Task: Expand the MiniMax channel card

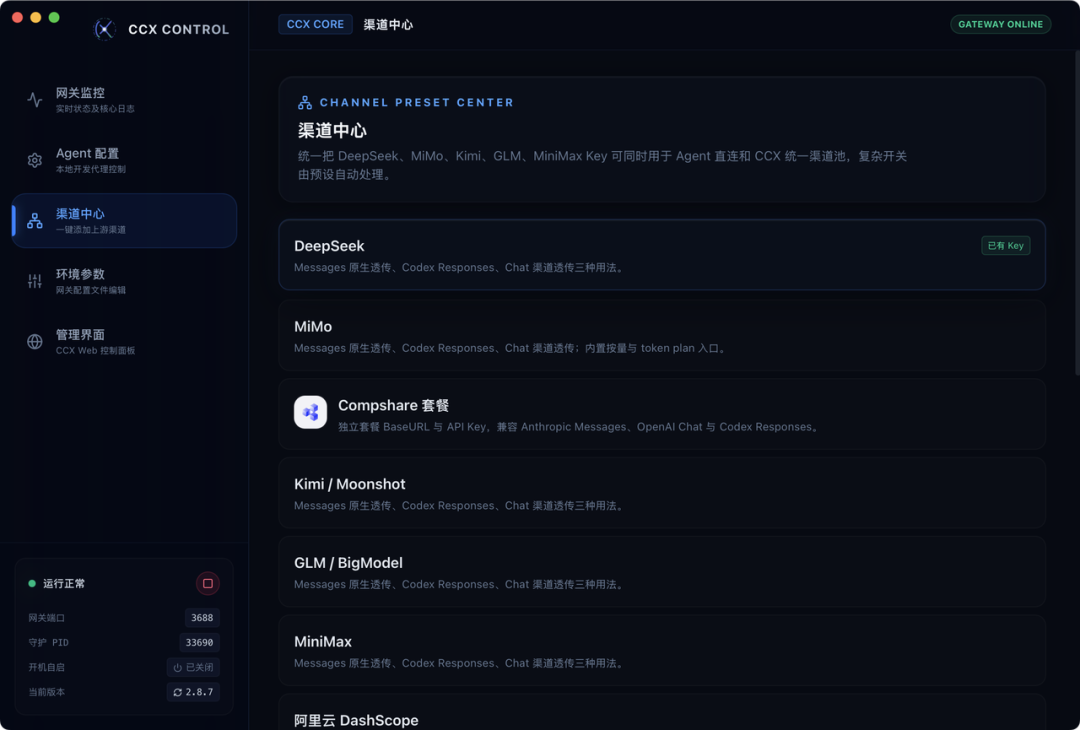Action: 662,650
